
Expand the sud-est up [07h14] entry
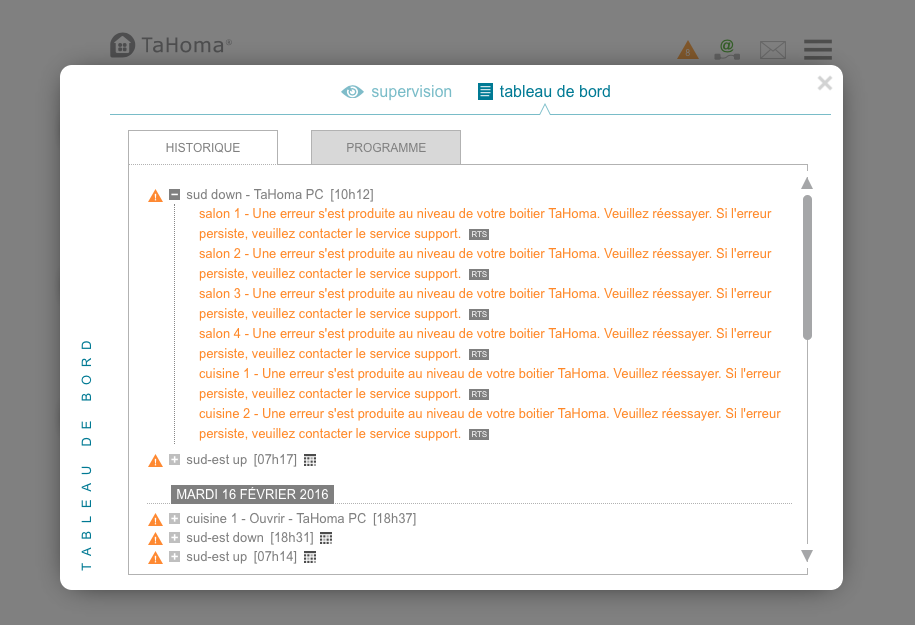pyautogui.click(x=174, y=557)
